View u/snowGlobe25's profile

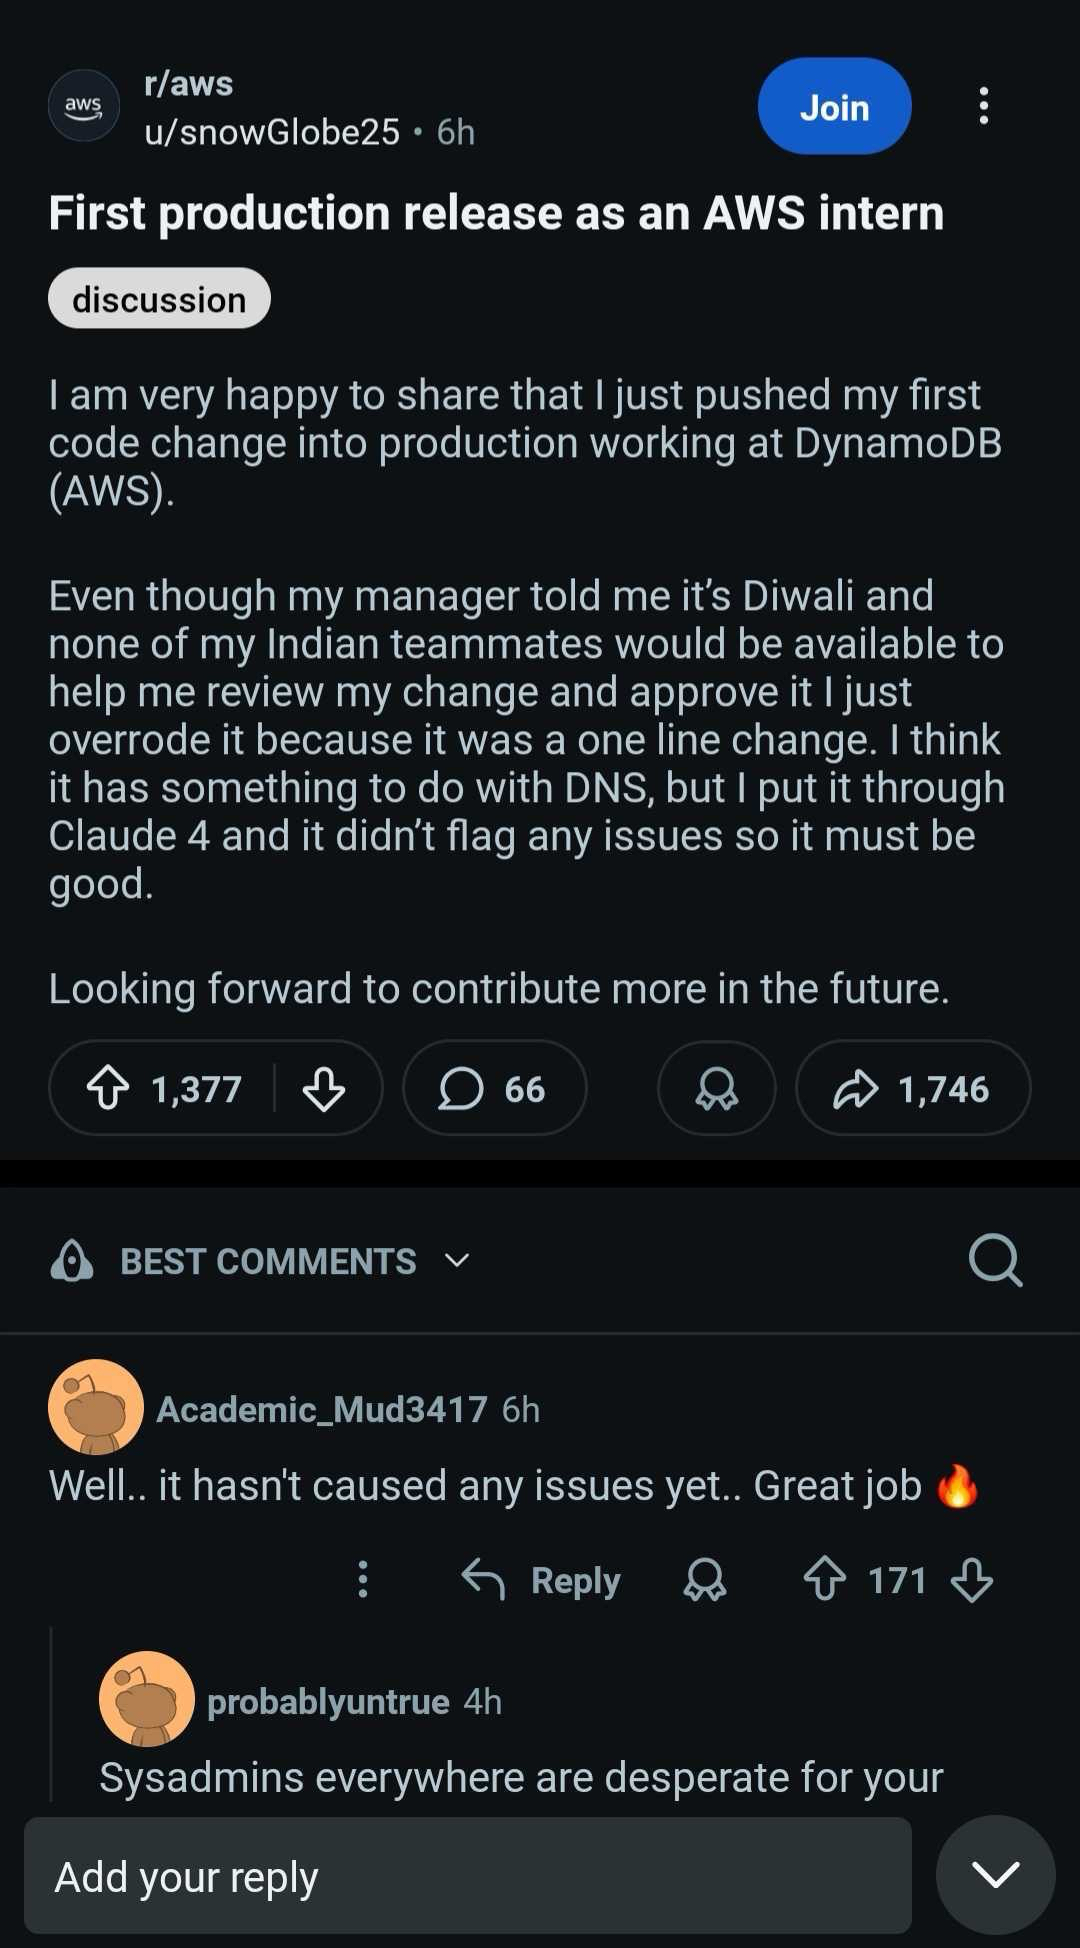[272, 132]
